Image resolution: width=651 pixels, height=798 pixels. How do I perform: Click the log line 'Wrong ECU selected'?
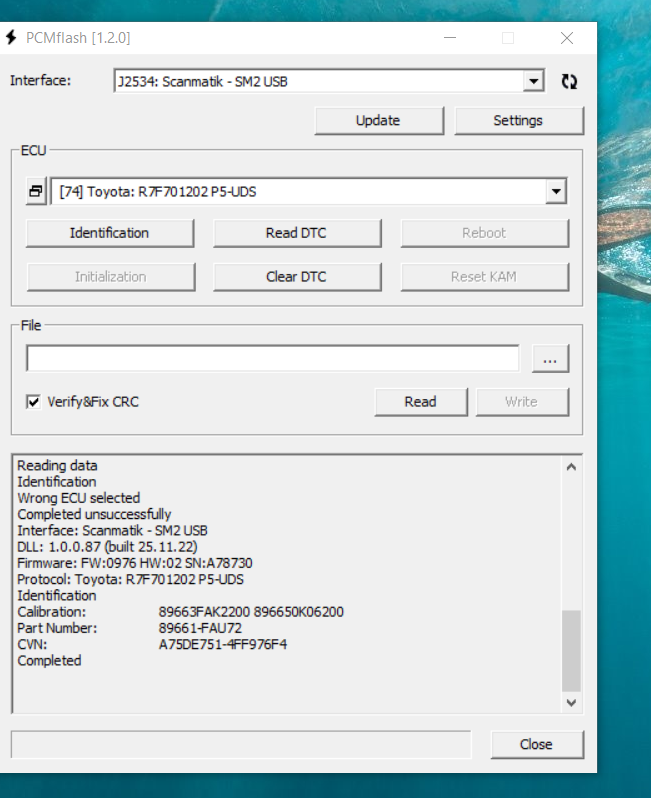[78, 498]
